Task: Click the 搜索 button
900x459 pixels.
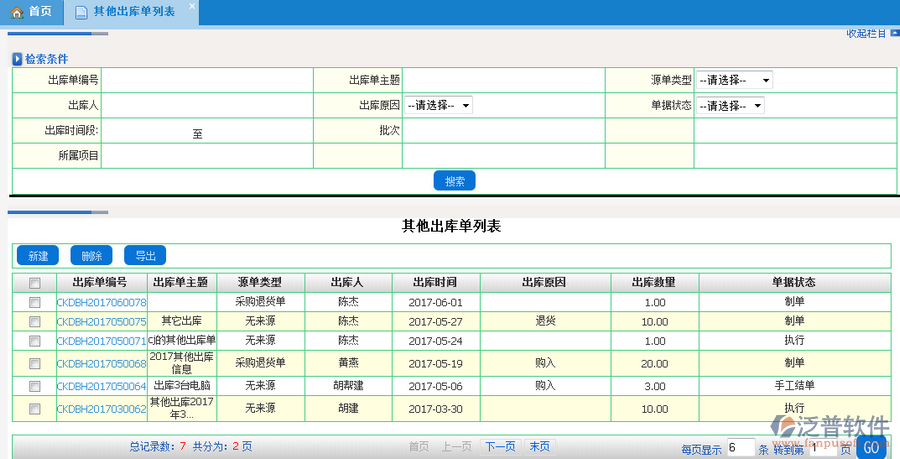Action: pyautogui.click(x=454, y=181)
